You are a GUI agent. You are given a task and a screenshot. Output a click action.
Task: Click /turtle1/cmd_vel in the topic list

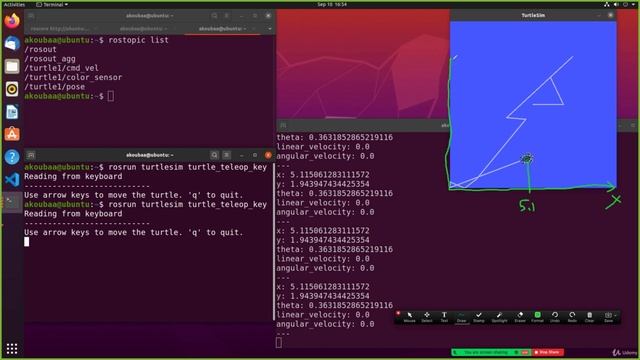click(x=61, y=68)
